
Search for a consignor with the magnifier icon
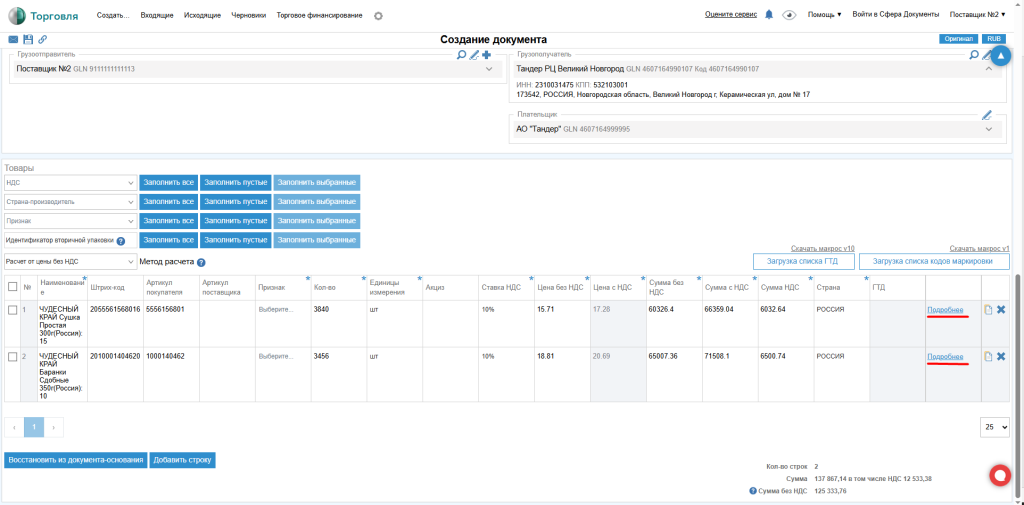(x=462, y=55)
